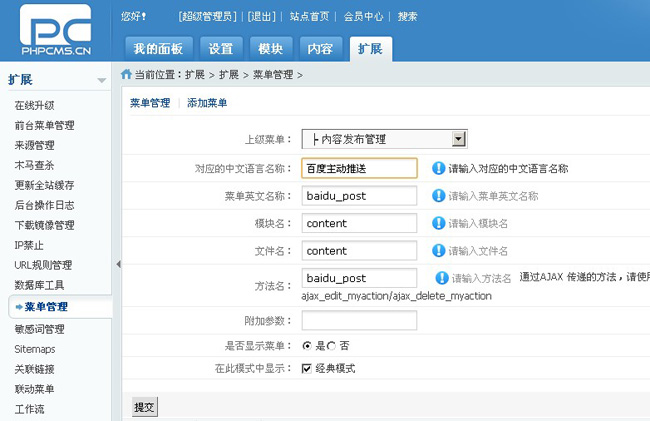
Task: Select '是' radio for showing menu
Action: [x=307, y=345]
